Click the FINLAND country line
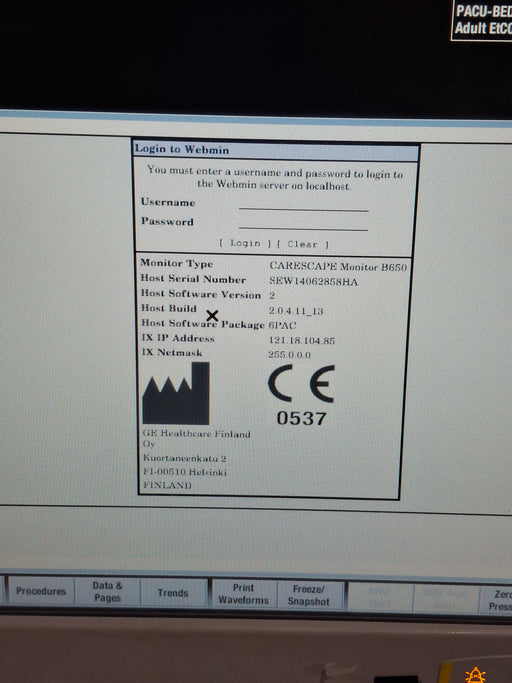Image resolution: width=512 pixels, height=683 pixels. (x=167, y=485)
